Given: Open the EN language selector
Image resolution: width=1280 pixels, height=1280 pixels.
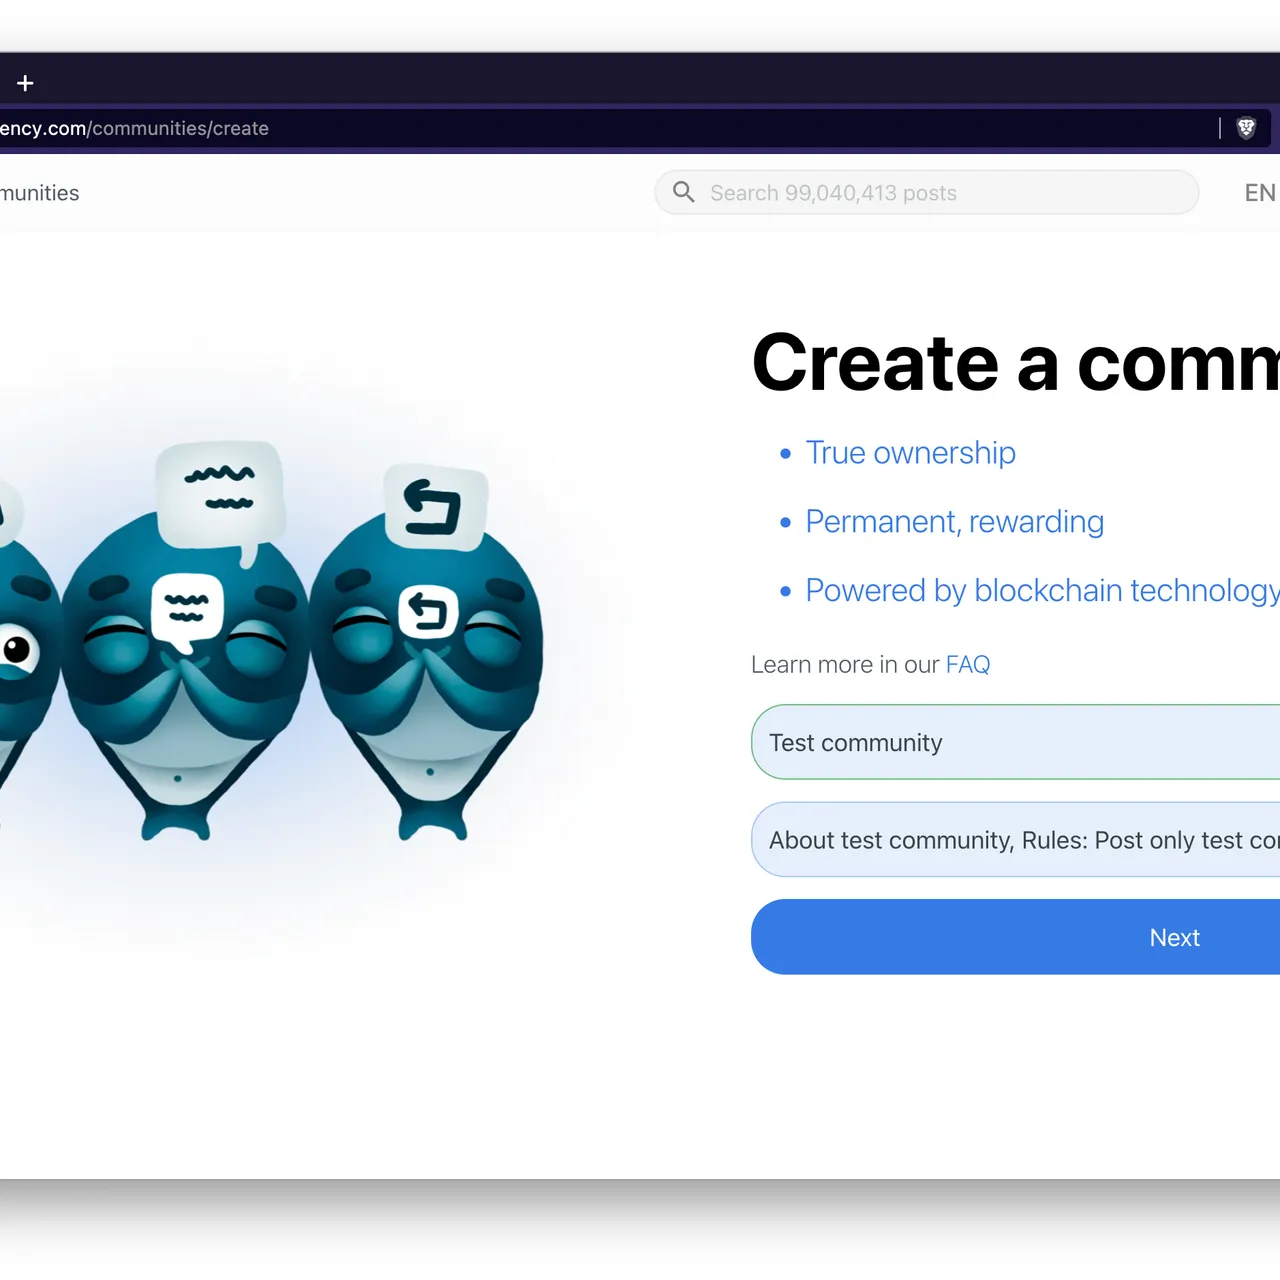Looking at the screenshot, I should (1259, 192).
